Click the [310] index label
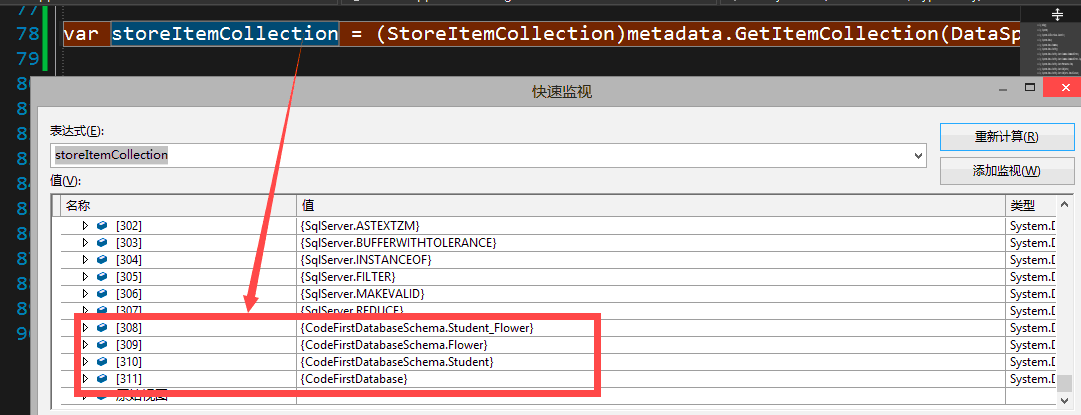The width and height of the screenshot is (1081, 415). 128,362
